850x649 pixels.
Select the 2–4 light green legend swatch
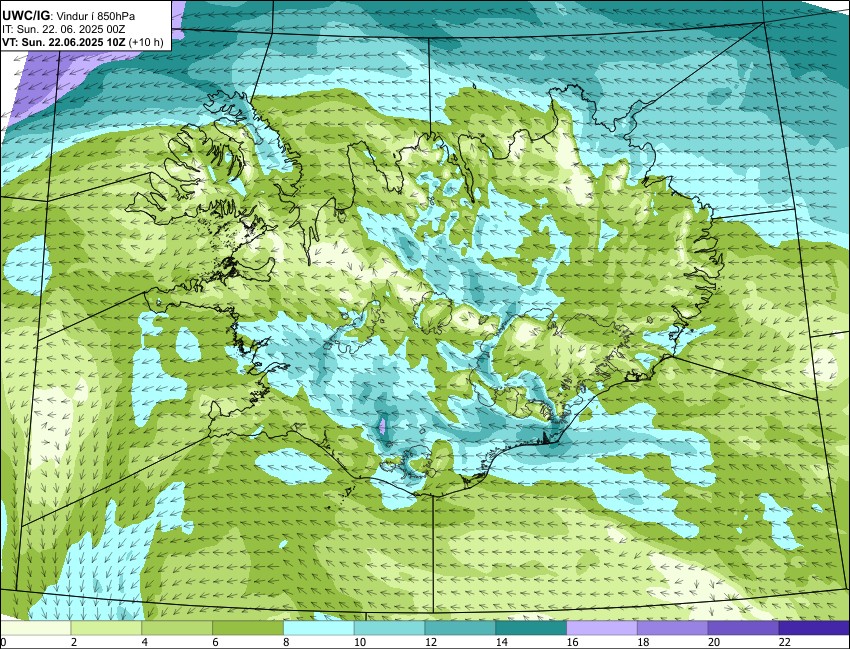coord(106,628)
